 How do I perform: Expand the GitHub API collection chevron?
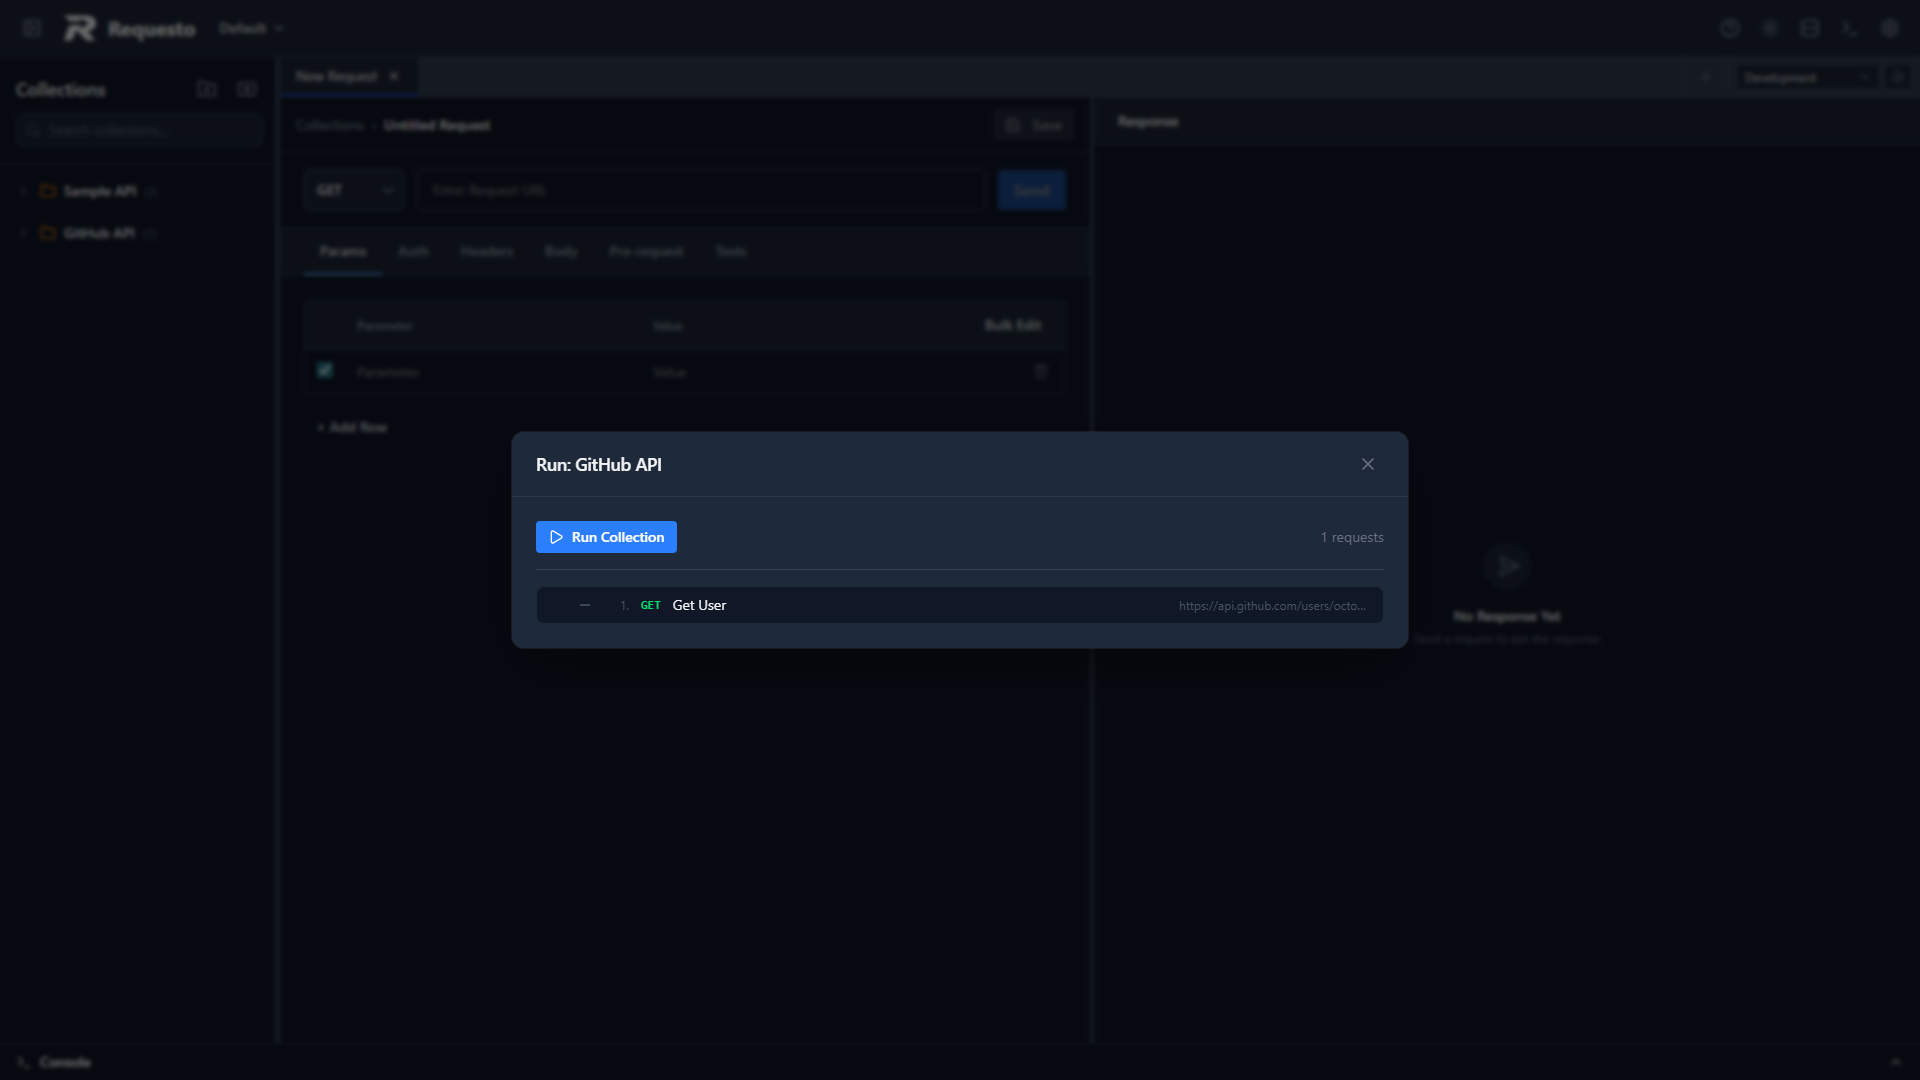tap(24, 233)
